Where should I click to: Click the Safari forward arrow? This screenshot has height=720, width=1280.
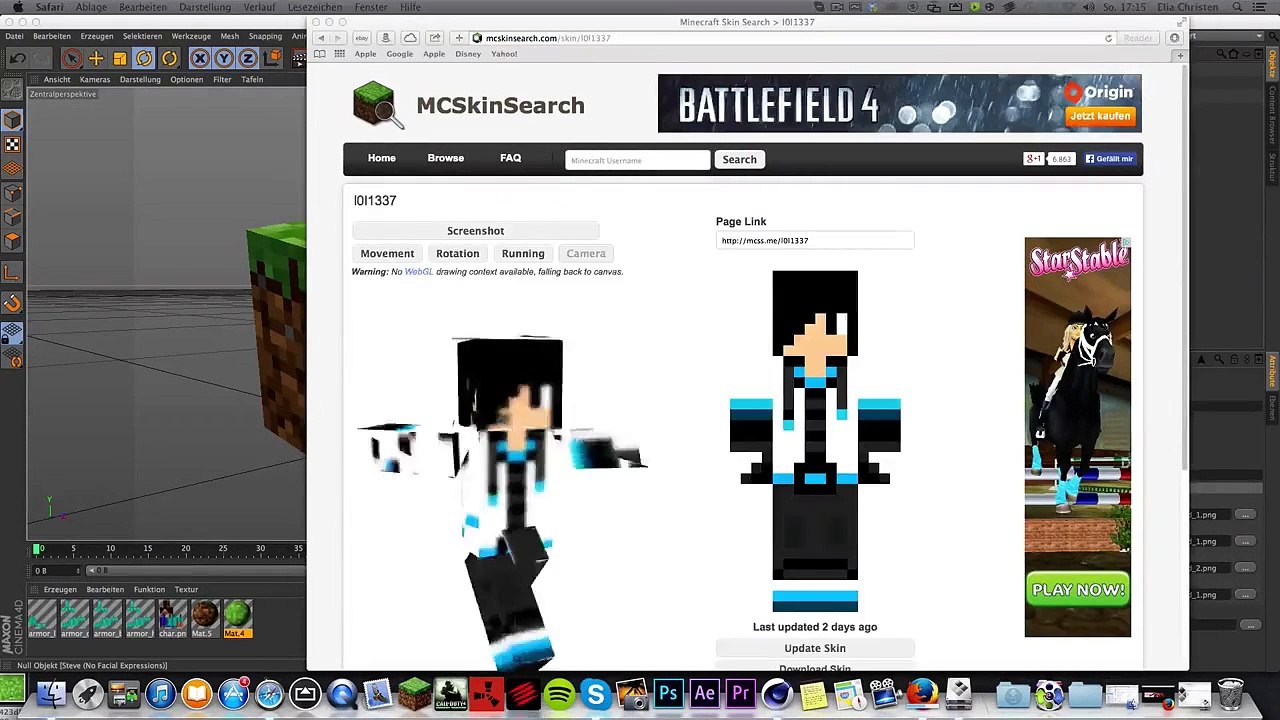click(337, 38)
